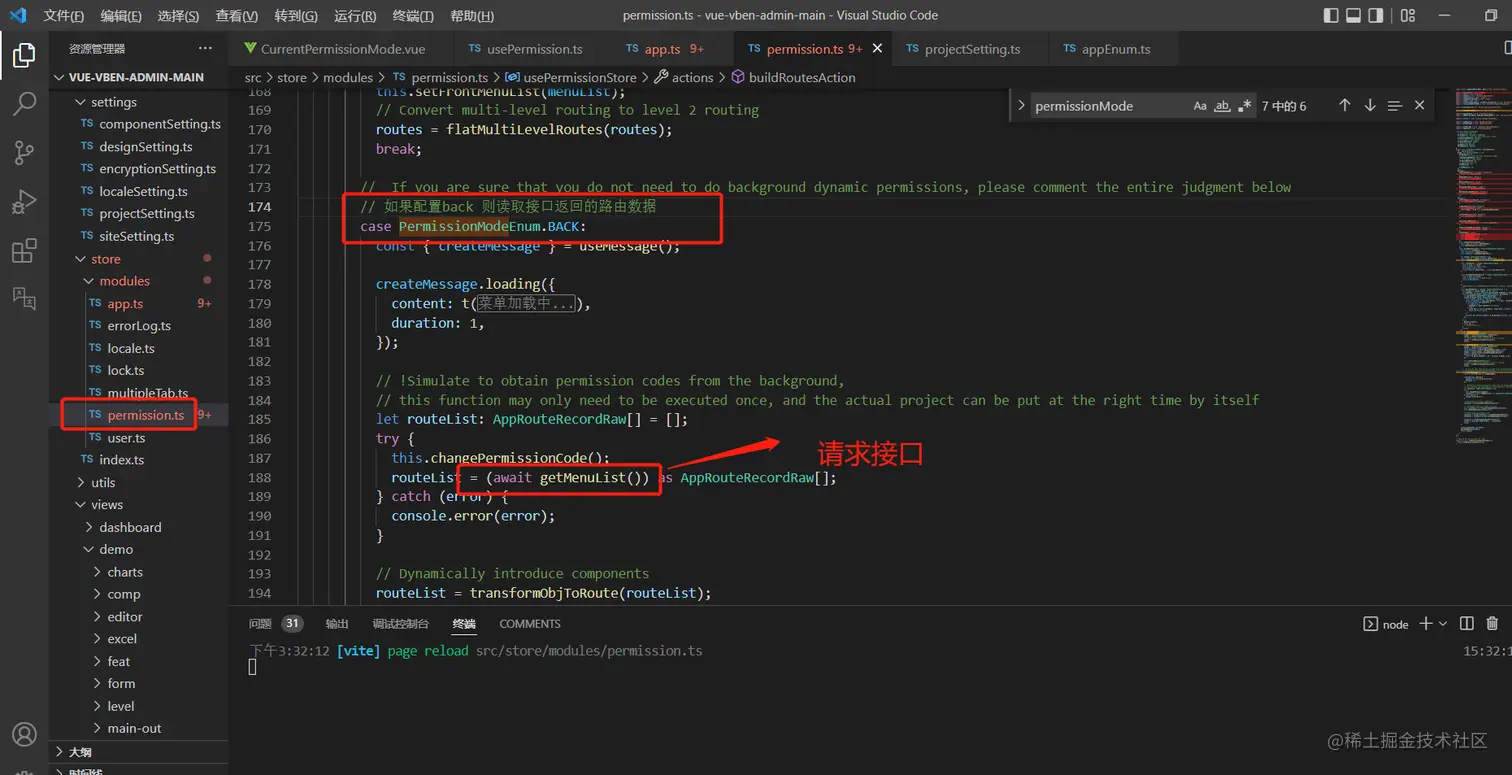Image resolution: width=1512 pixels, height=775 pixels.
Task: Click the VS Code logo icon
Action: [17, 15]
